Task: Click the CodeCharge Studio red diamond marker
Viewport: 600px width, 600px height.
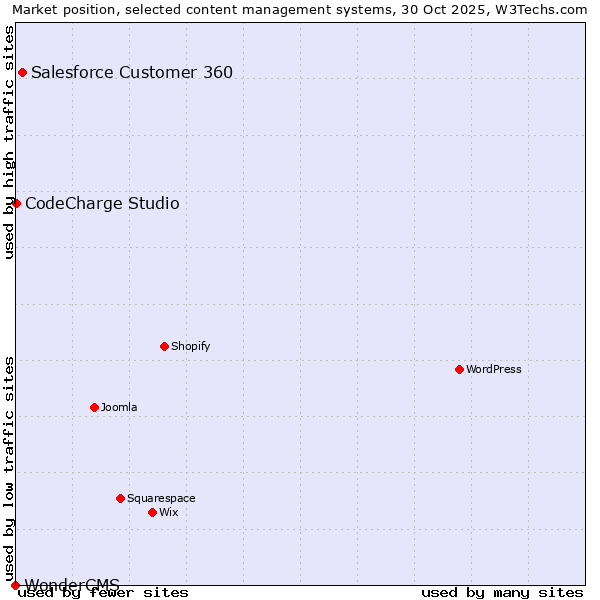Action: (16, 203)
